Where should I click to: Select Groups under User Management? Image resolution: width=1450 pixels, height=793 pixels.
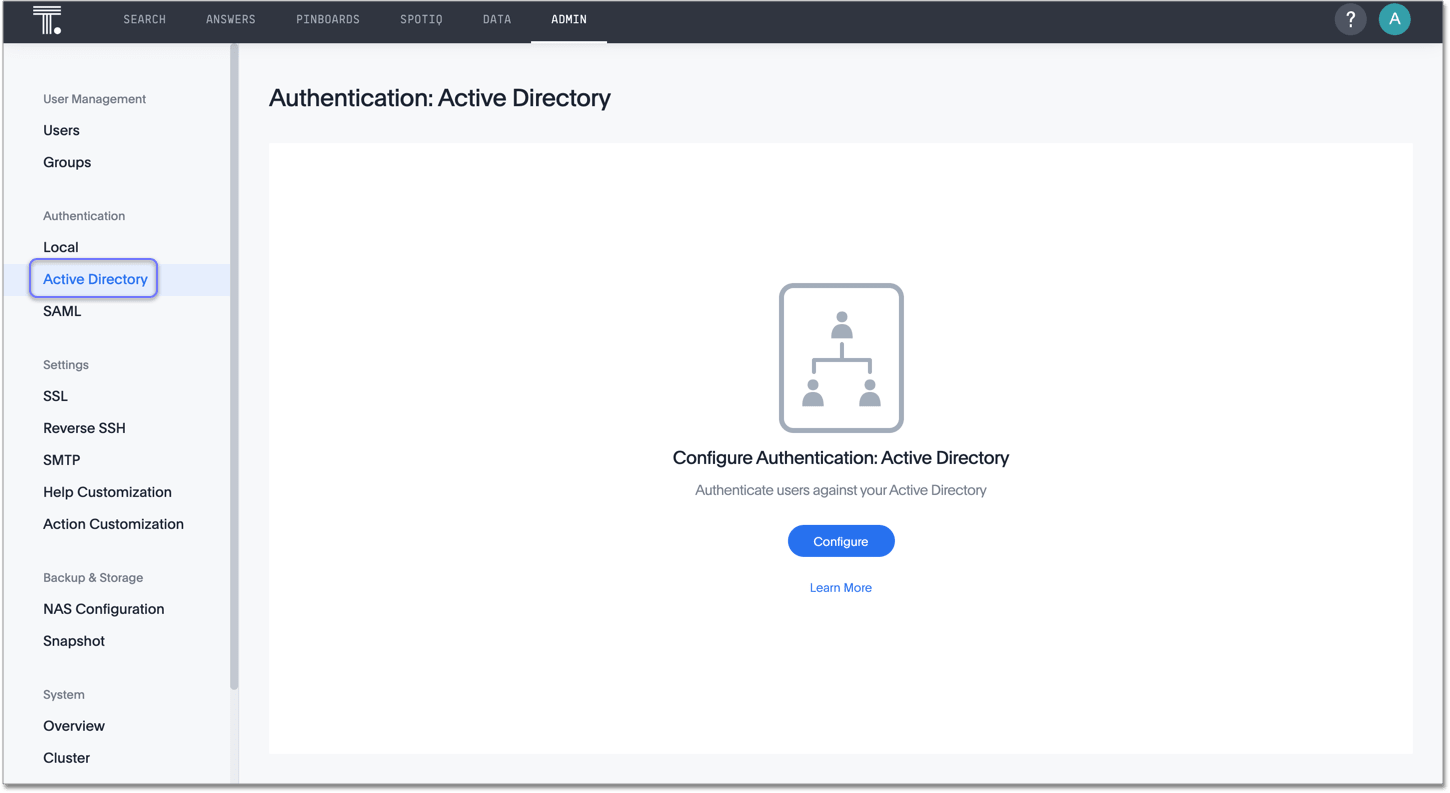click(x=67, y=162)
